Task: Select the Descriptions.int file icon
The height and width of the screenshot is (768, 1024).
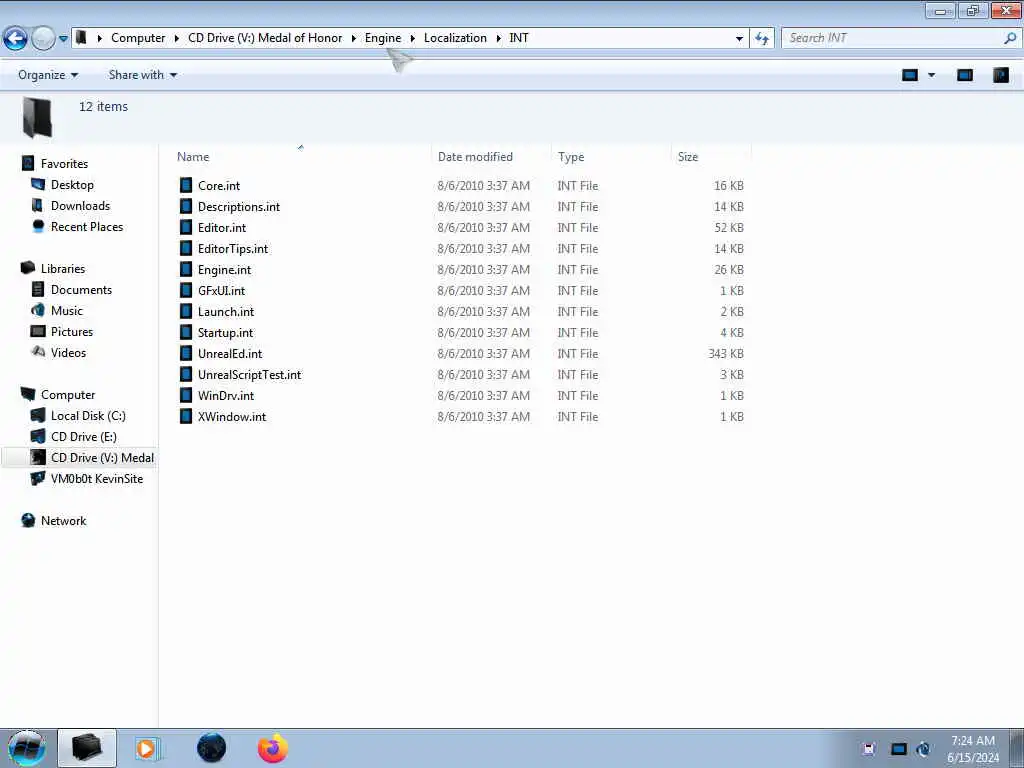Action: tap(185, 206)
